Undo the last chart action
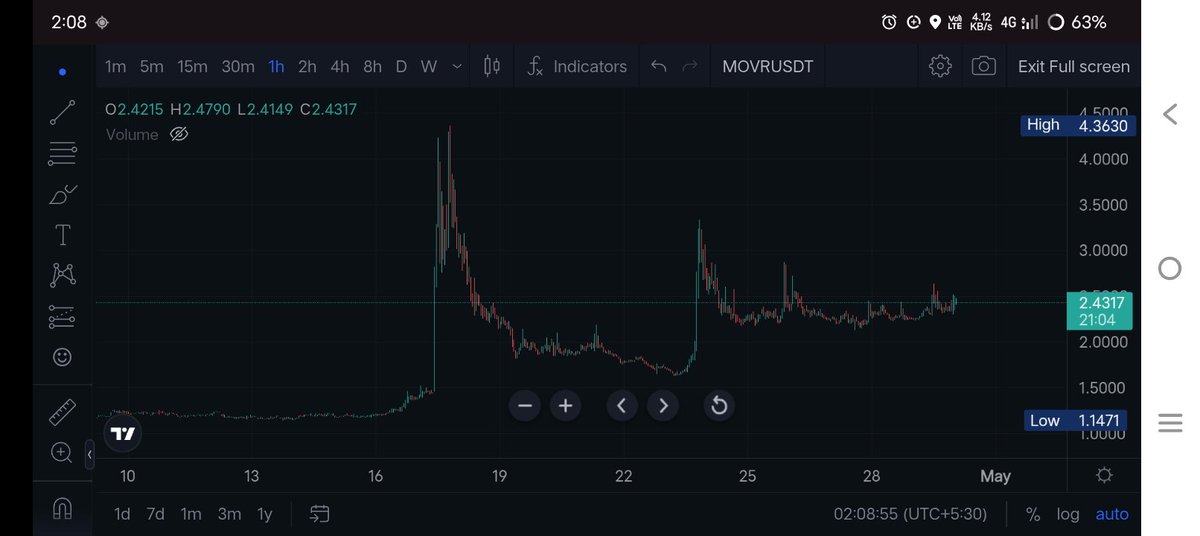1200x536 pixels. point(658,67)
